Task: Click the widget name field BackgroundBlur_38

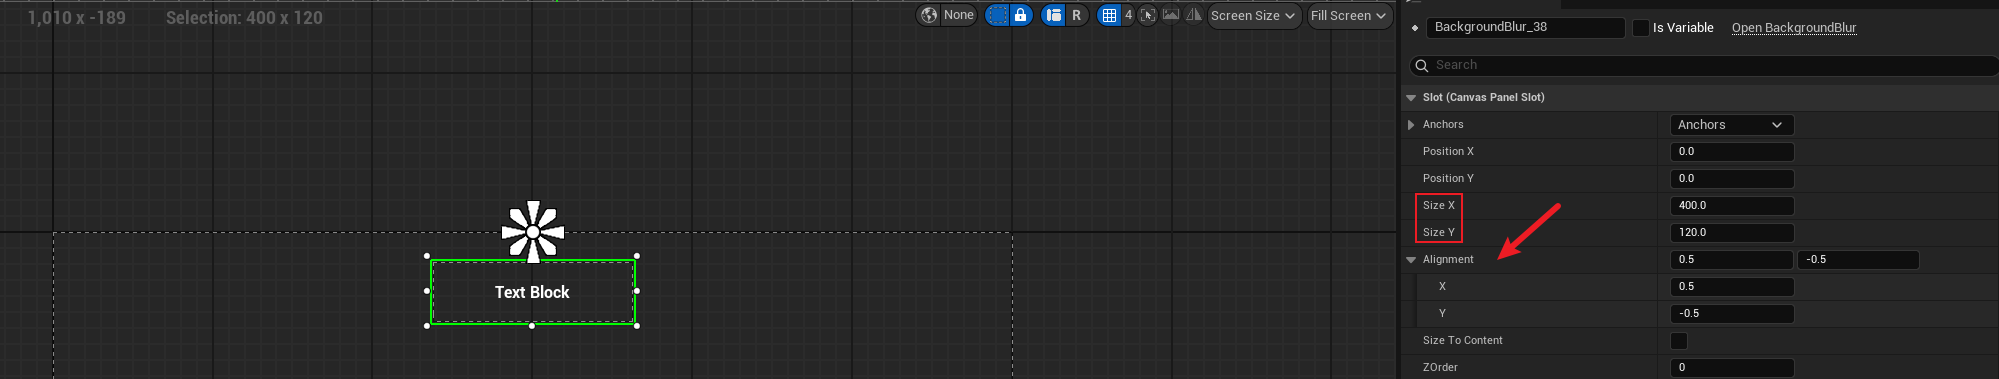Action: click(1525, 27)
